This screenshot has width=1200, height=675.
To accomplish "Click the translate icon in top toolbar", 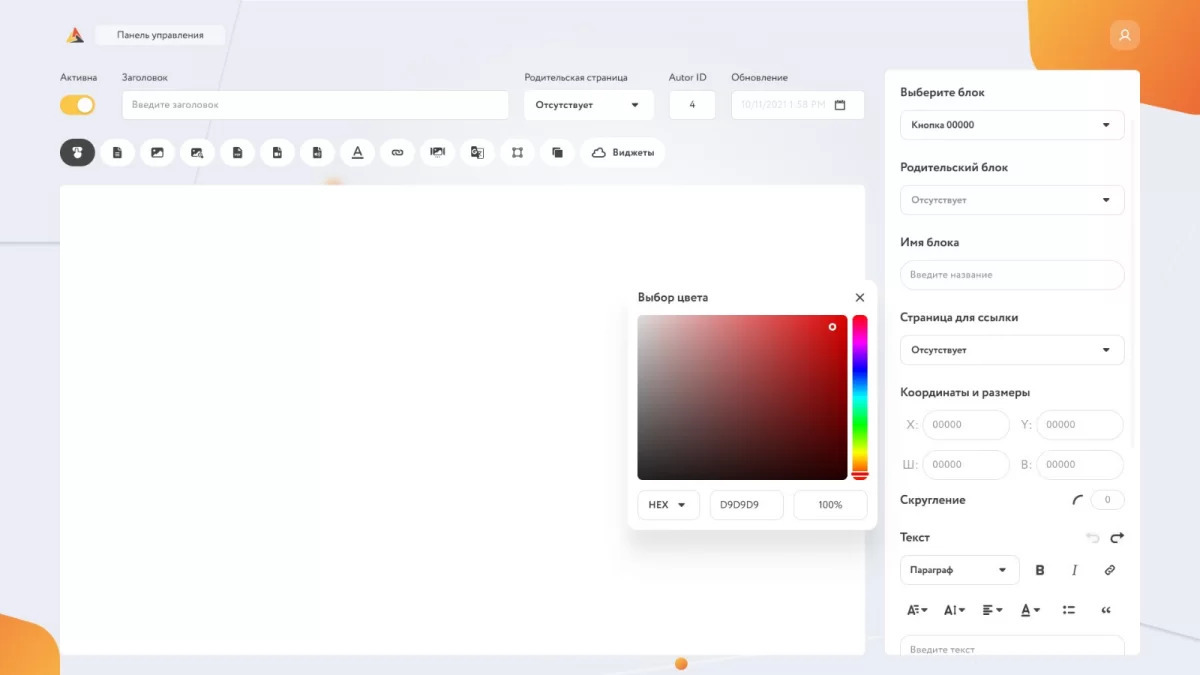I will [477, 153].
